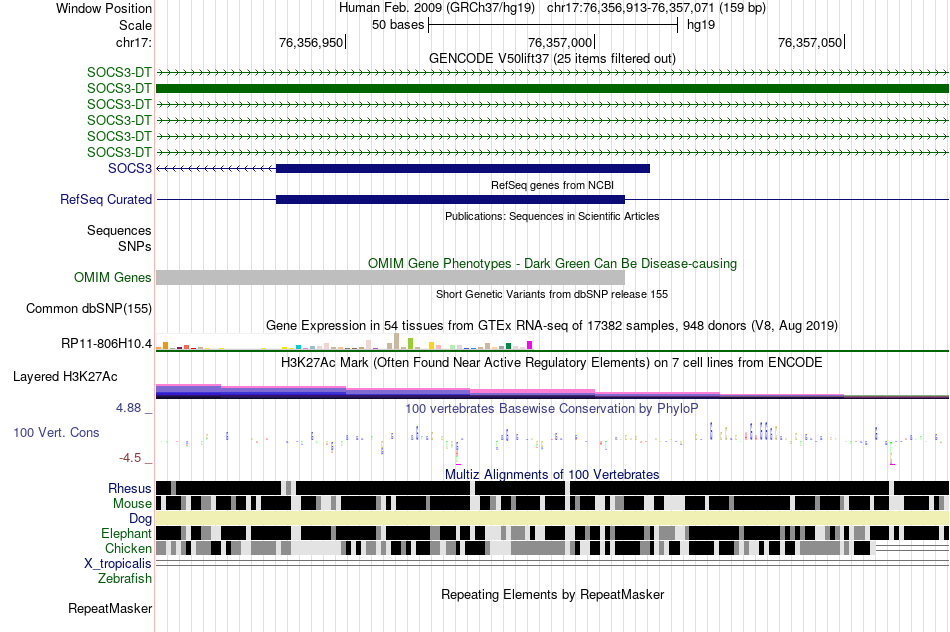Viewport: 950px width, 632px height.
Task: Select the Elephant alignment label
Action: 126,533
